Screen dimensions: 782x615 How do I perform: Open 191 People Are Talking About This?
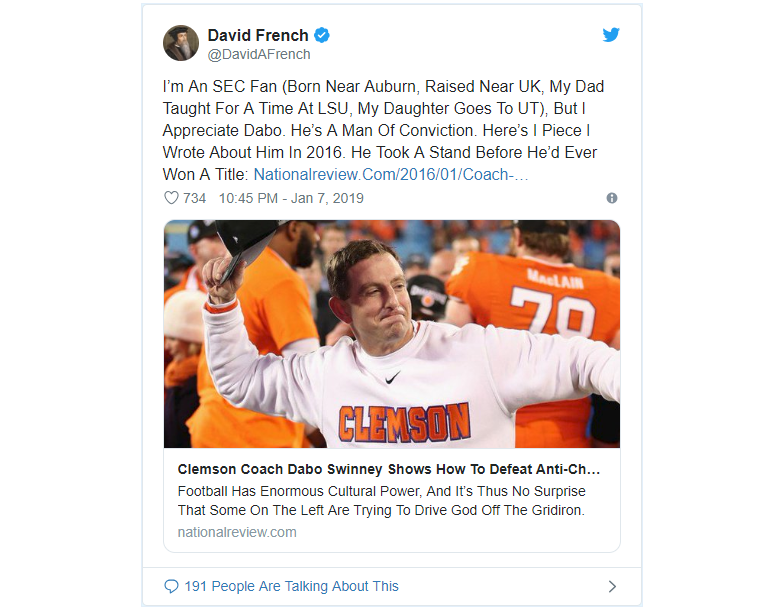tap(291, 586)
